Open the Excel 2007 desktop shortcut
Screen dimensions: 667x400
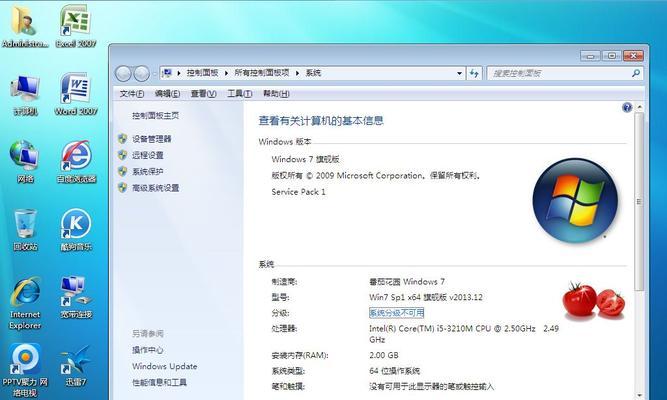[73, 23]
